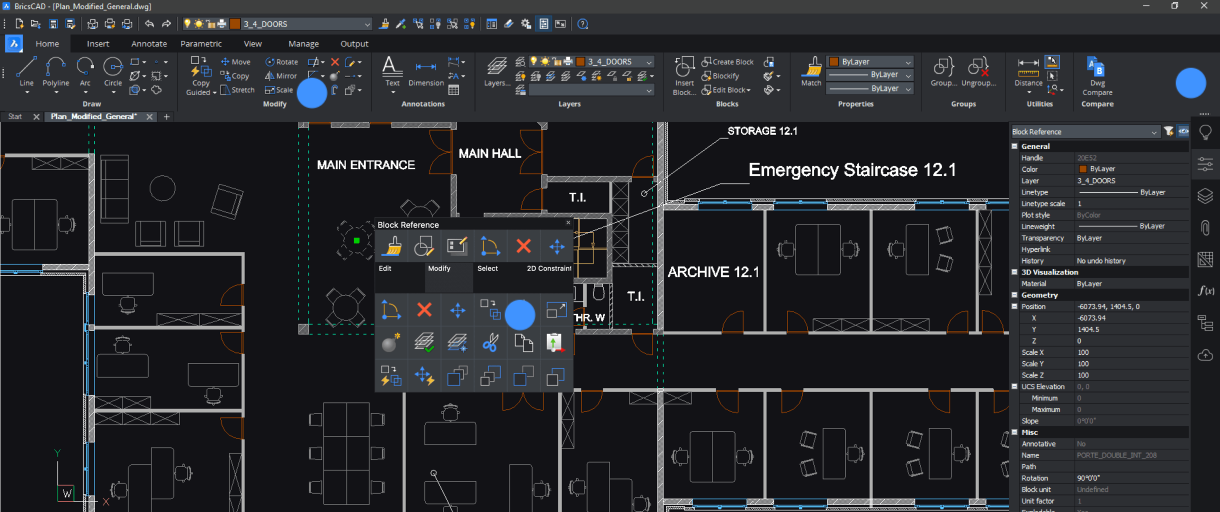Open the Home ribbon tab
1220x512 pixels.
pos(47,44)
